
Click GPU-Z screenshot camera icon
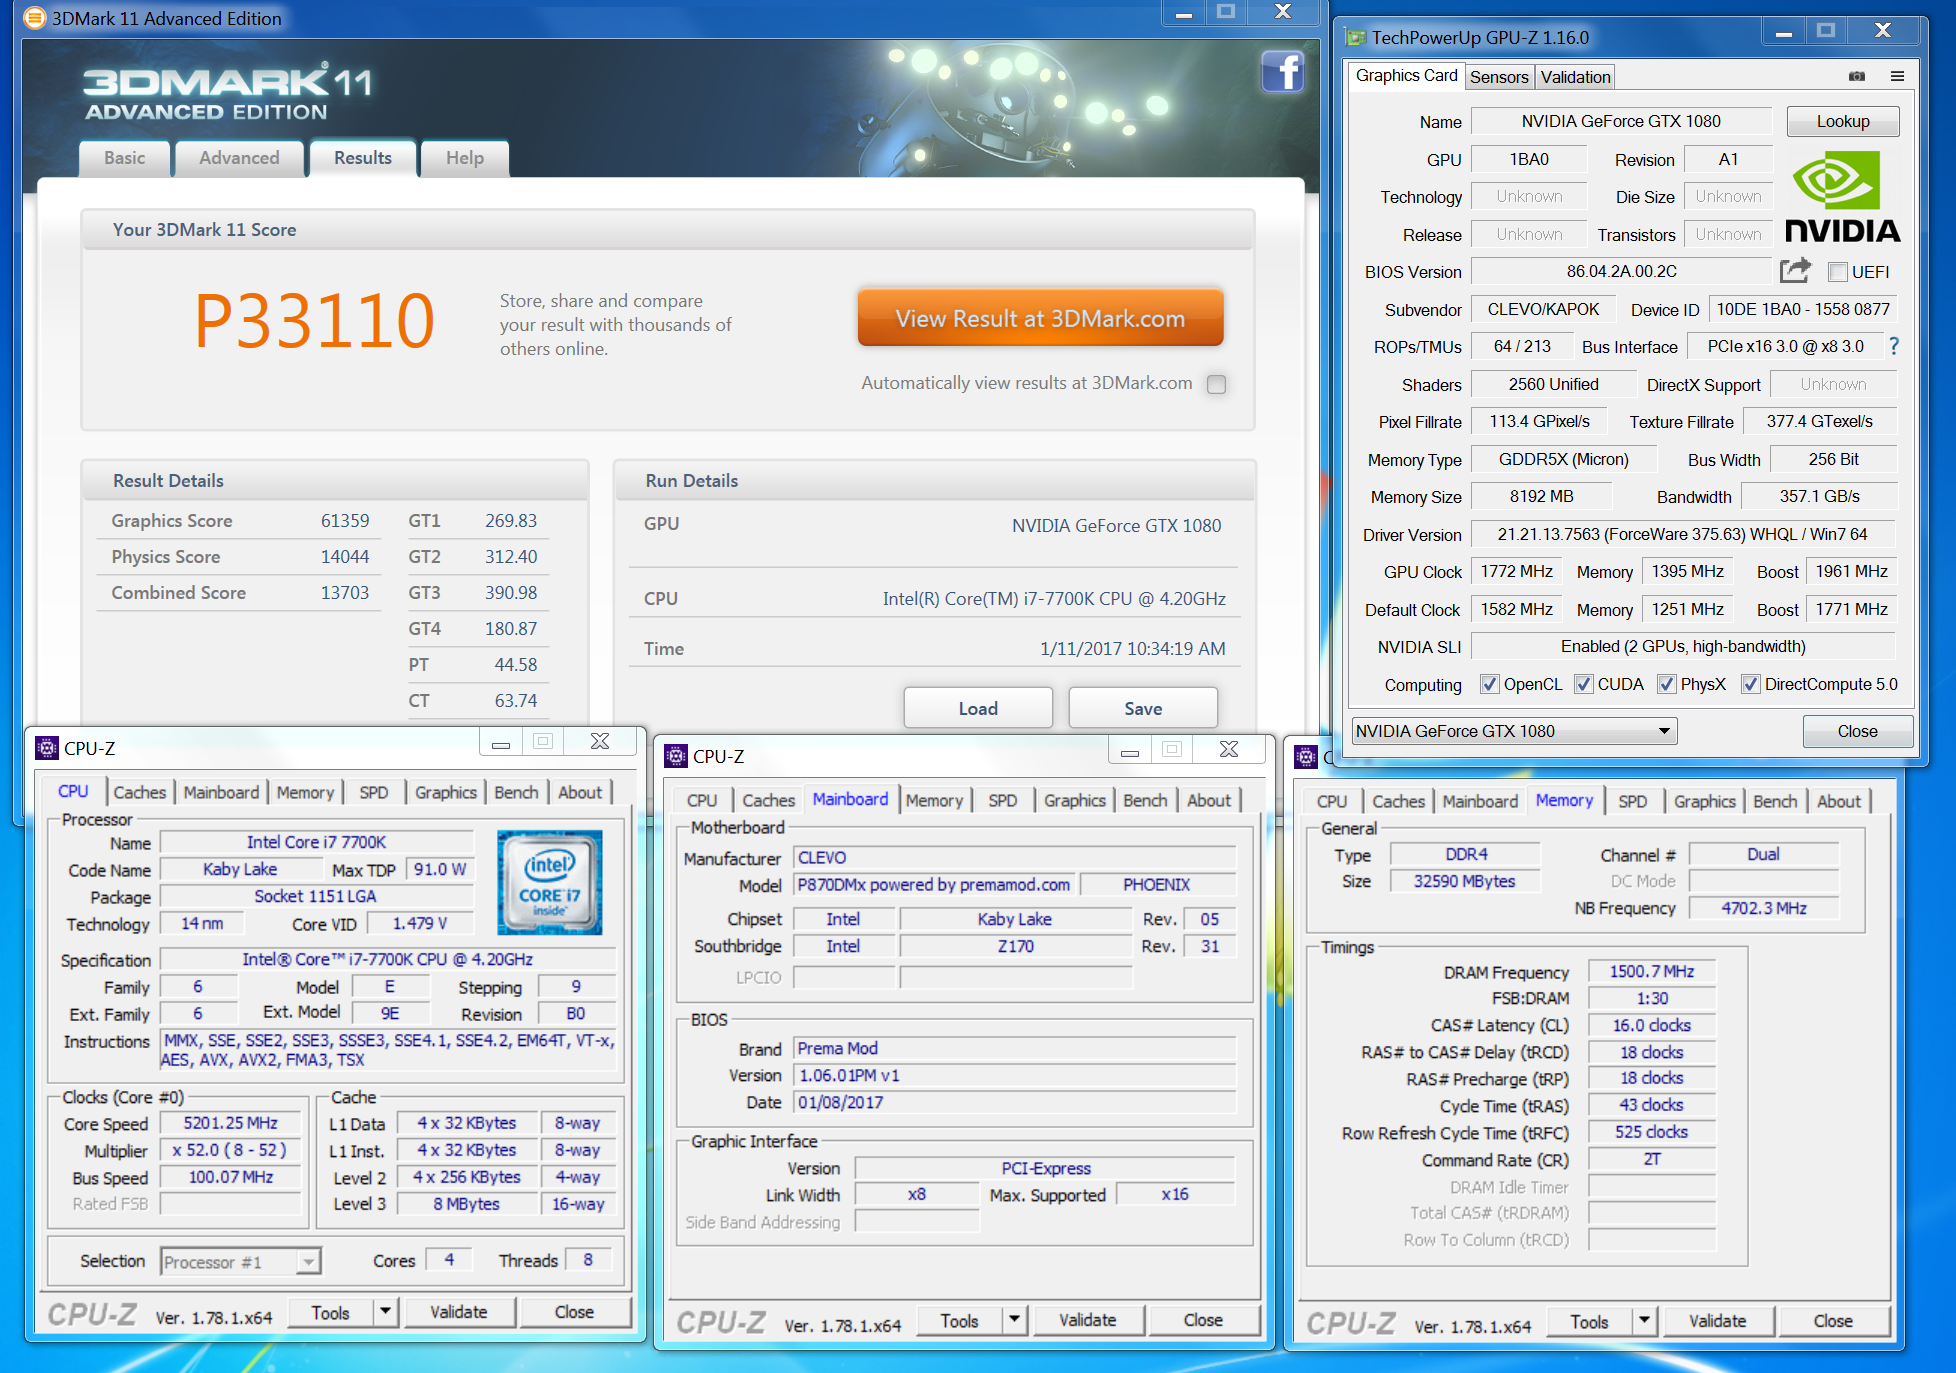pos(1857,76)
